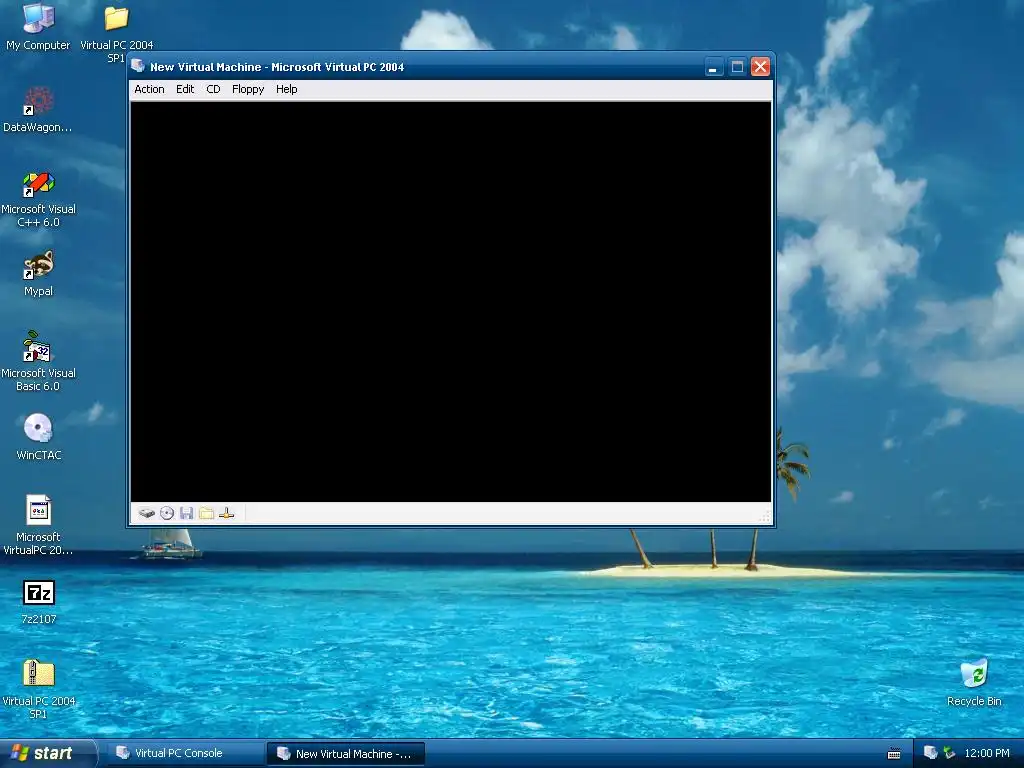Image resolution: width=1024 pixels, height=768 pixels.
Task: Click the 12:00 PM system clock
Action: click(987, 753)
